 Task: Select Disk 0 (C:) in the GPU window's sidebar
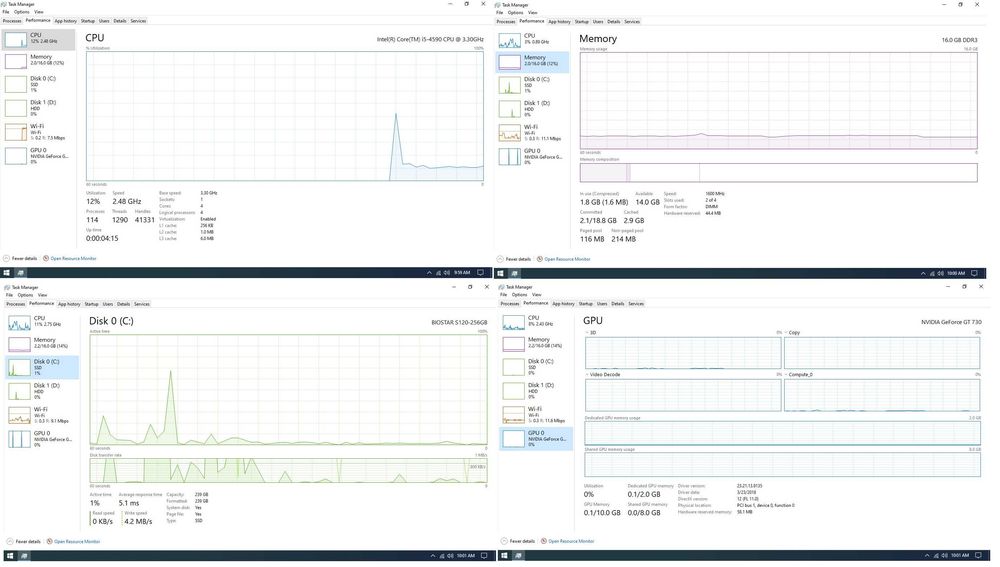point(536,367)
